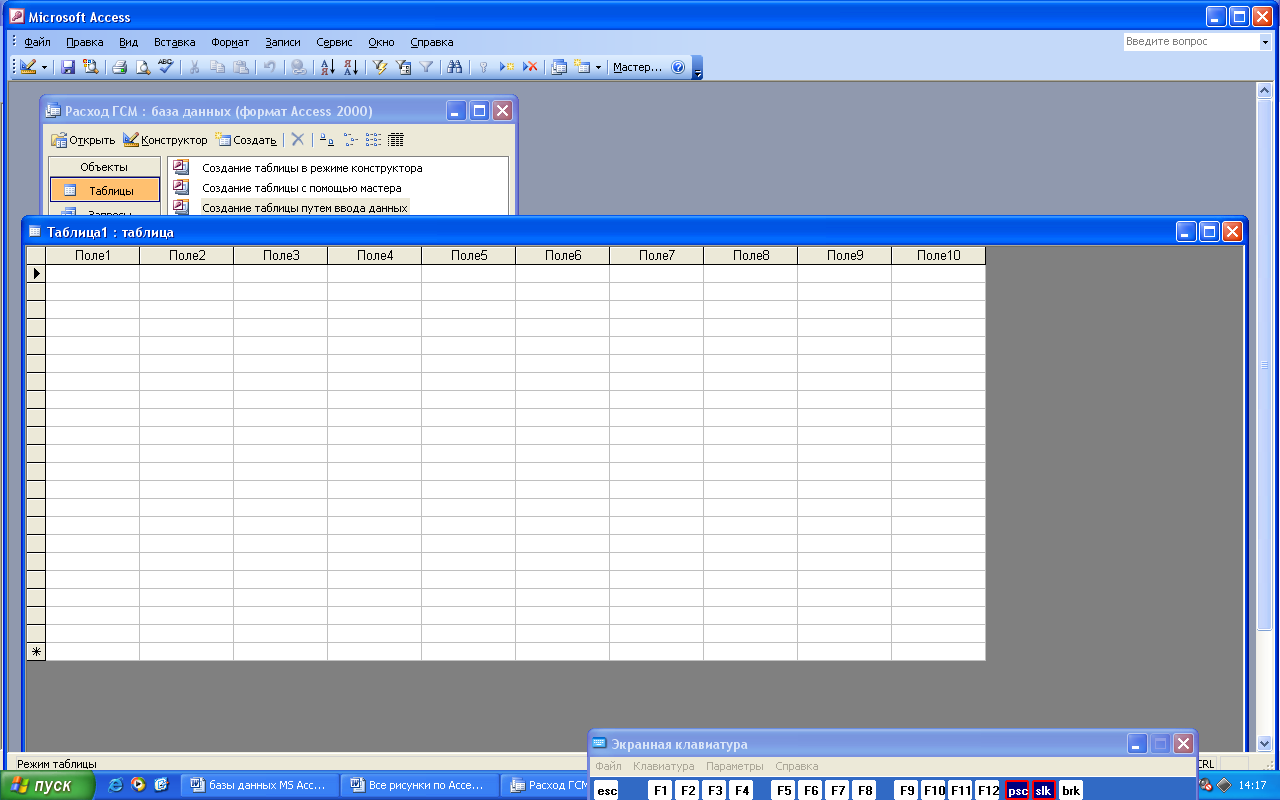Open 'базы данных MS Acc...' taskbar item
The image size is (1280, 800).
coord(259,786)
